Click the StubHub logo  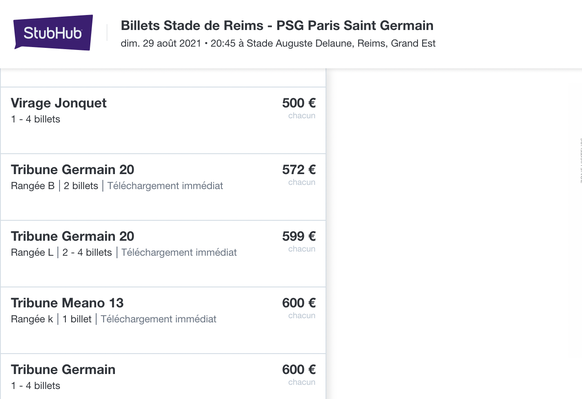pyautogui.click(x=53, y=32)
